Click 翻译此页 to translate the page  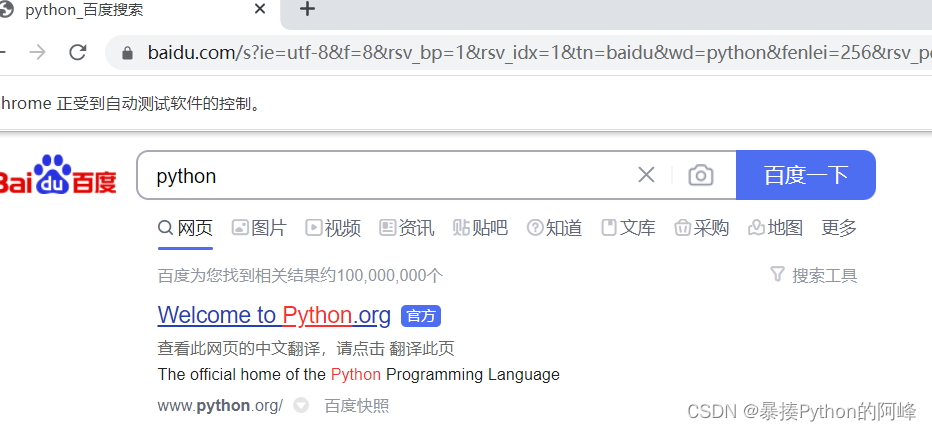[421, 348]
